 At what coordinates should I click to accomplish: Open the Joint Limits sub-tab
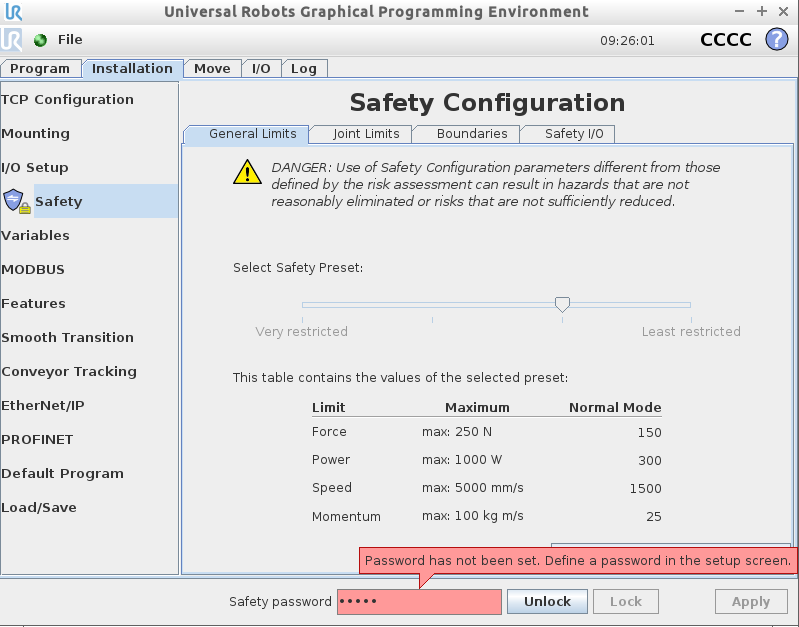(361, 134)
